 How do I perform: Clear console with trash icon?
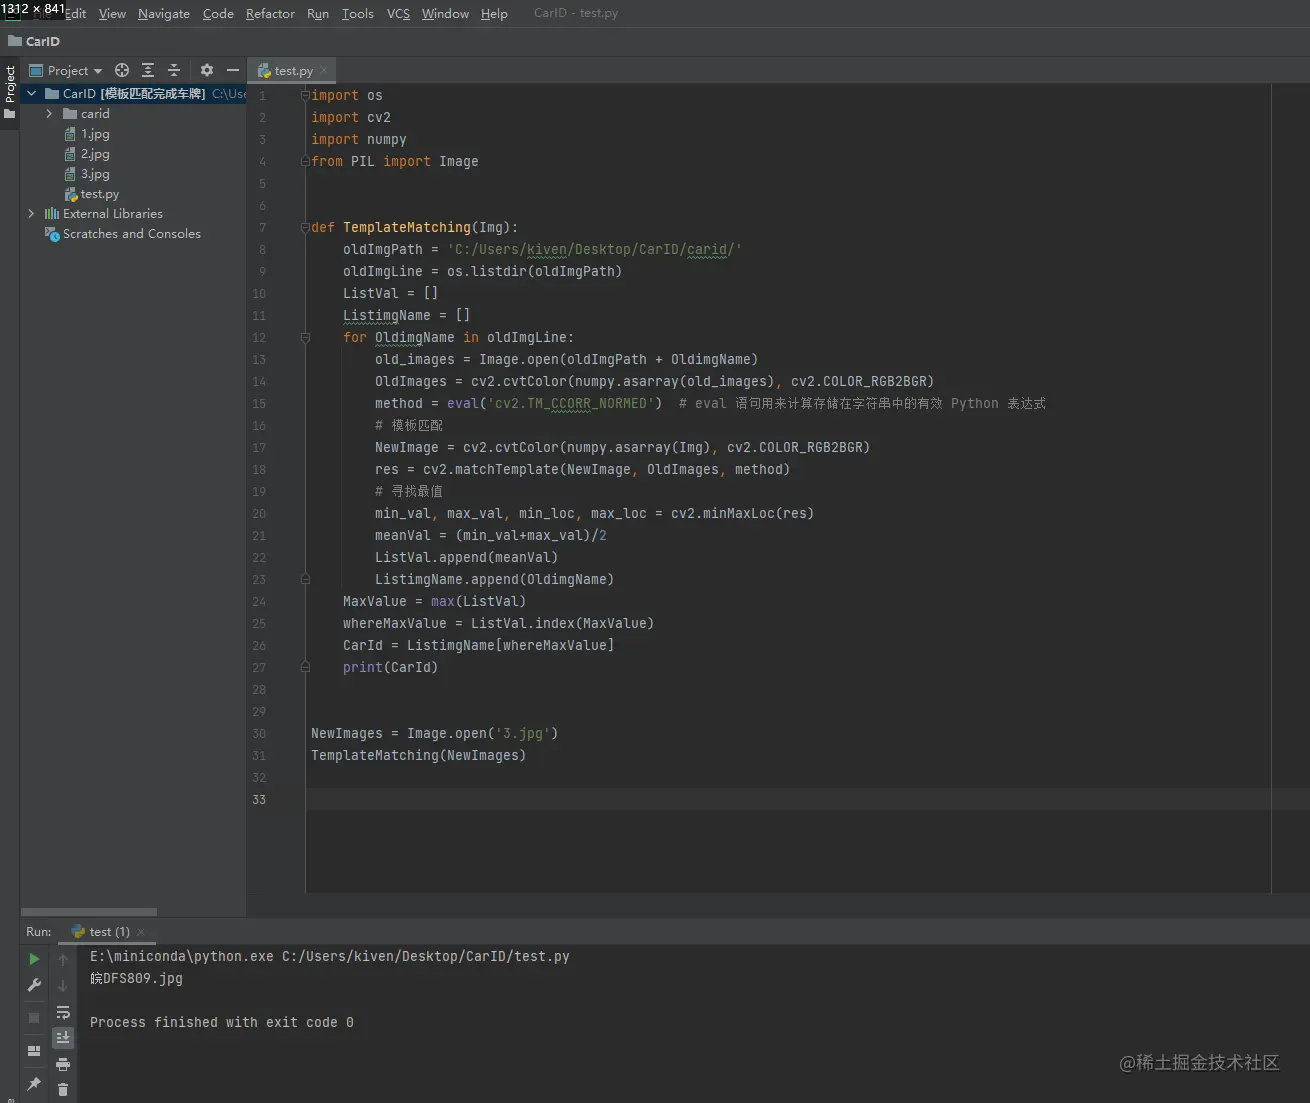pos(63,1090)
